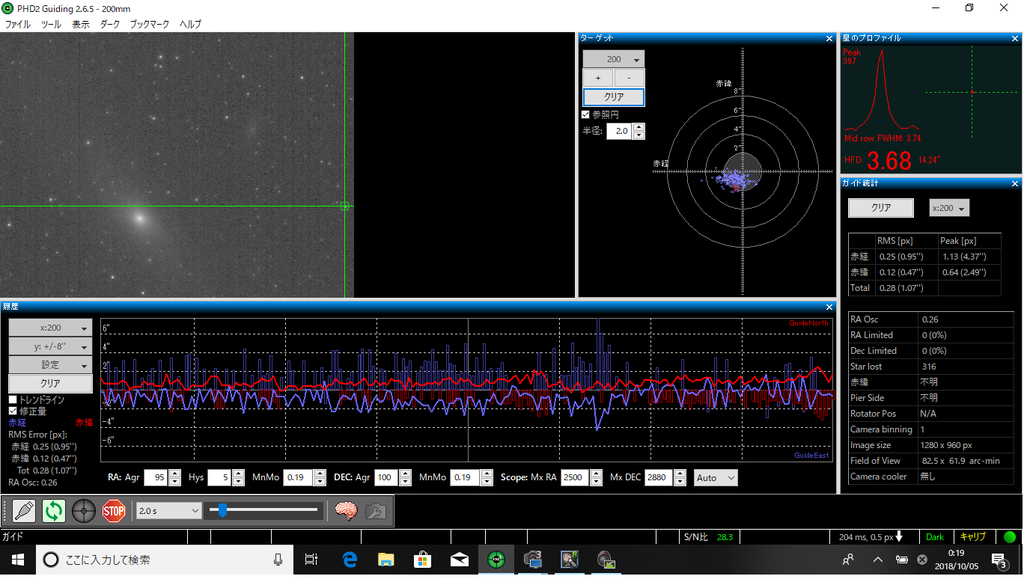Close the ガイド統計 panel

pyautogui.click(x=1015, y=183)
